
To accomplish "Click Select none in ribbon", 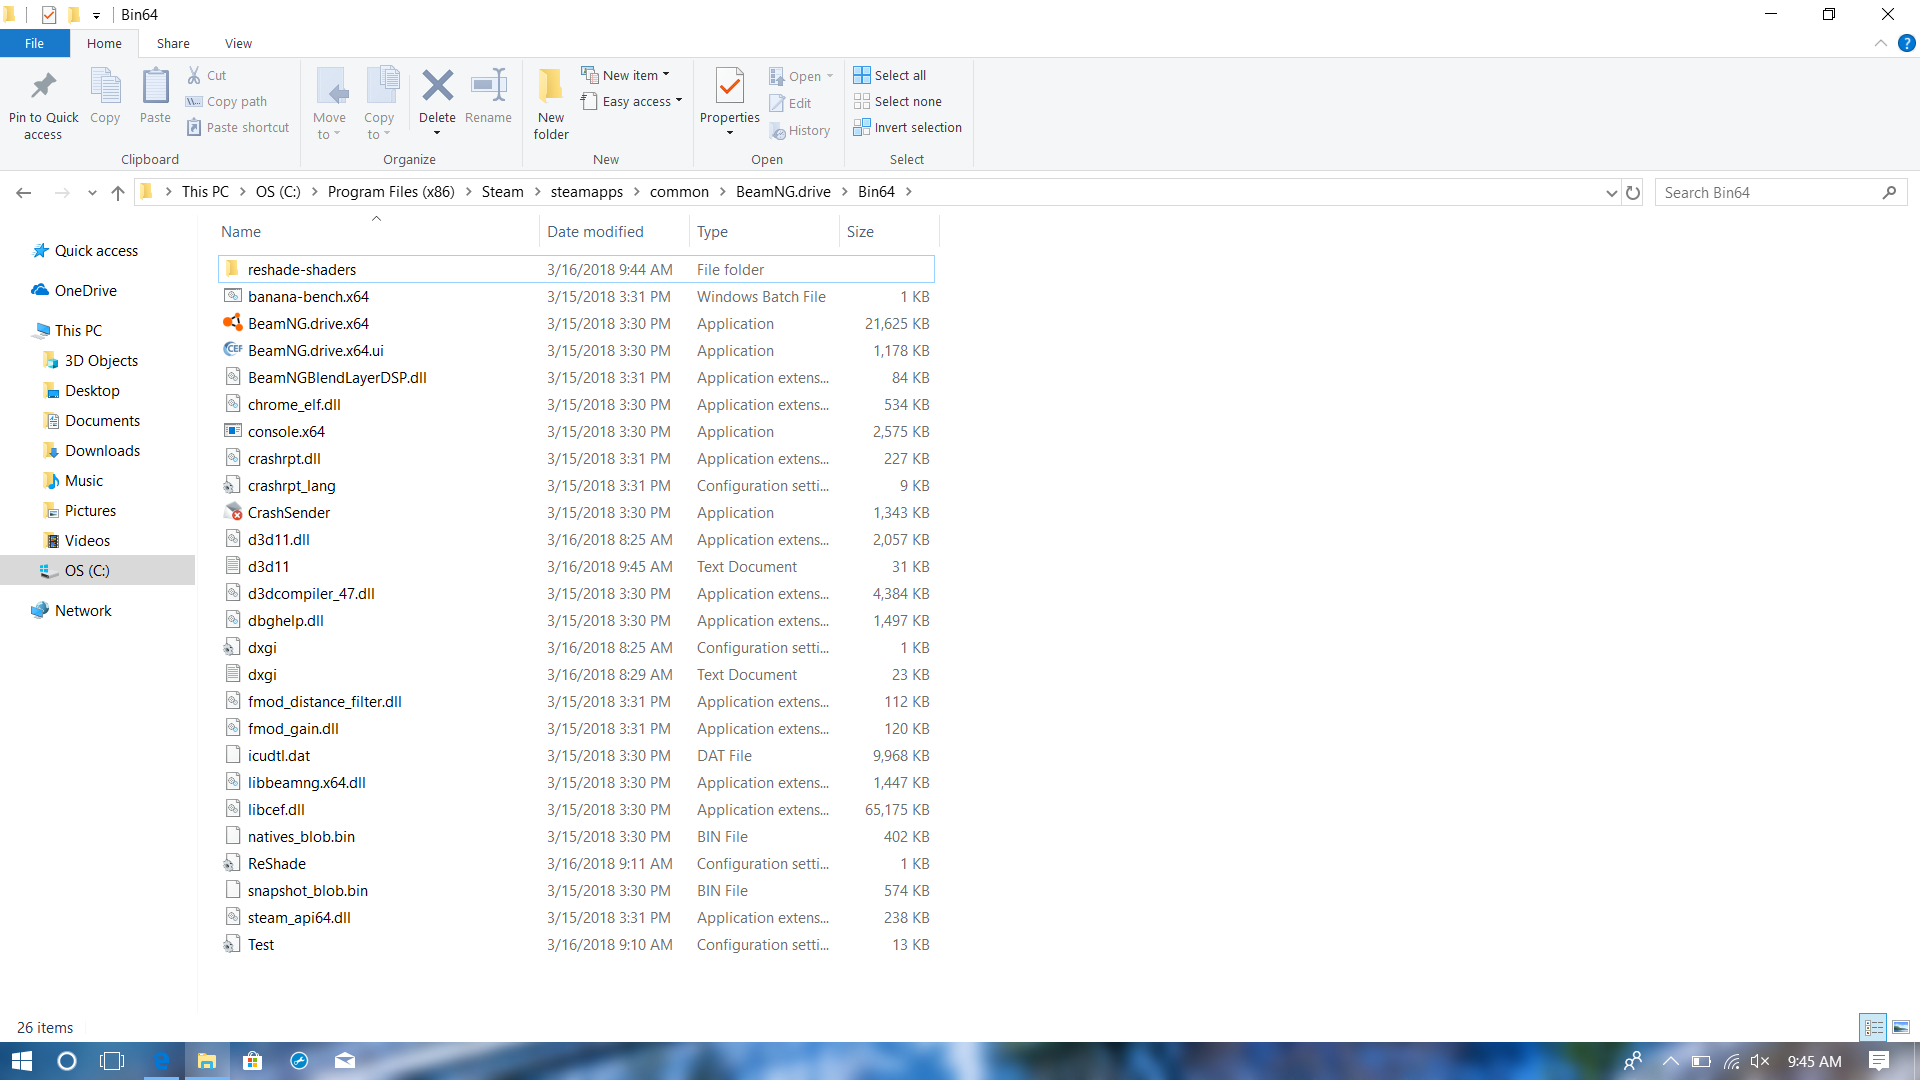I will pos(898,101).
